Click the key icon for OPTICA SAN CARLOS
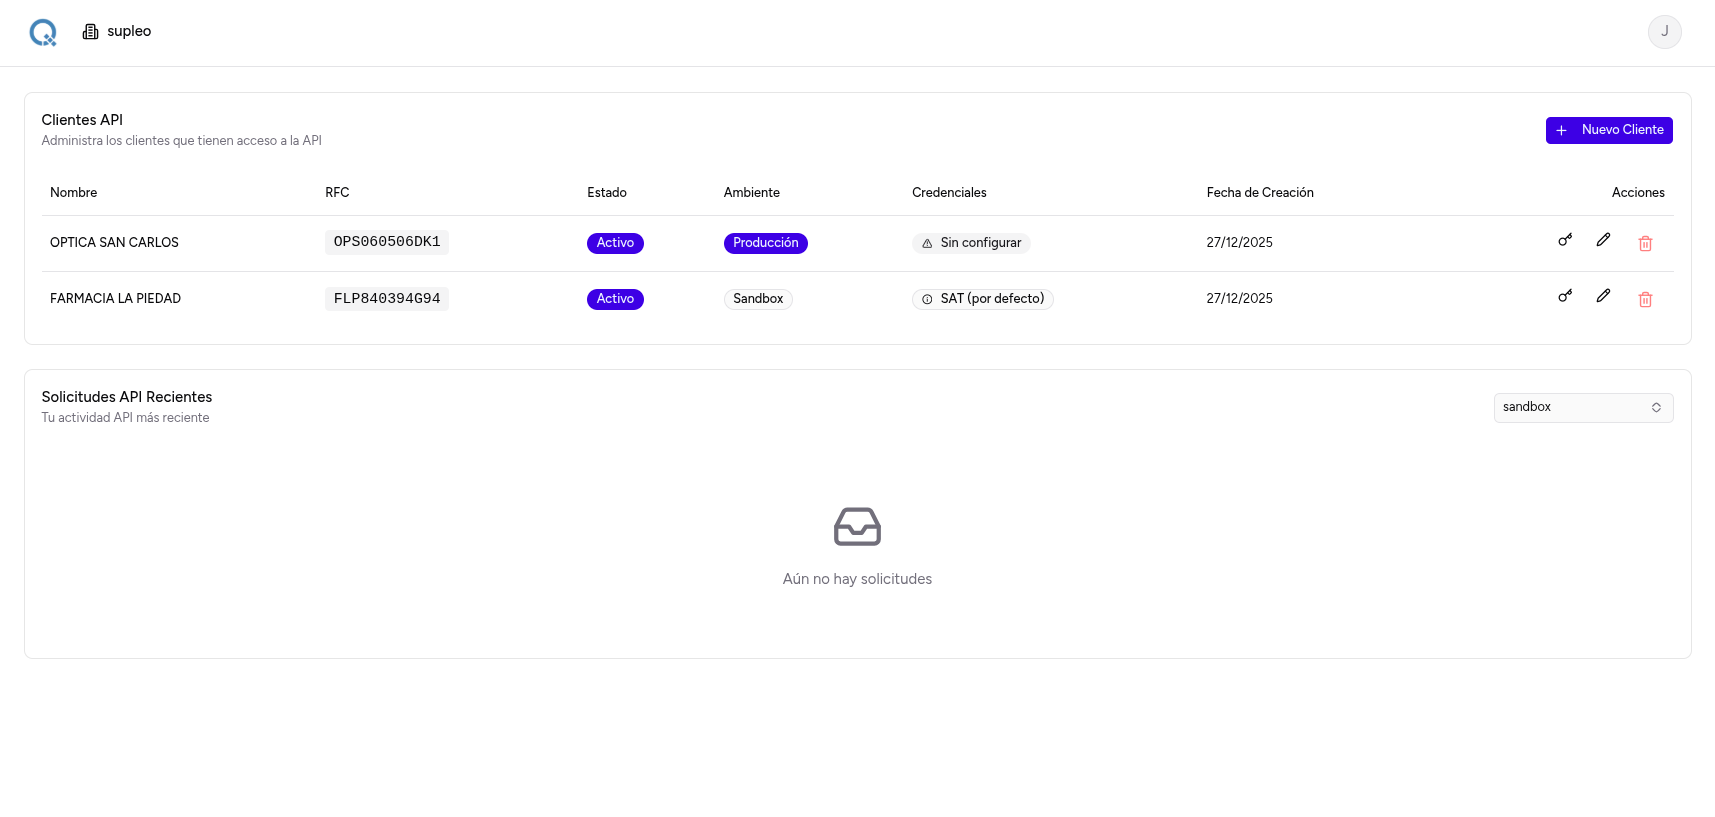The image size is (1715, 817). [x=1565, y=240]
